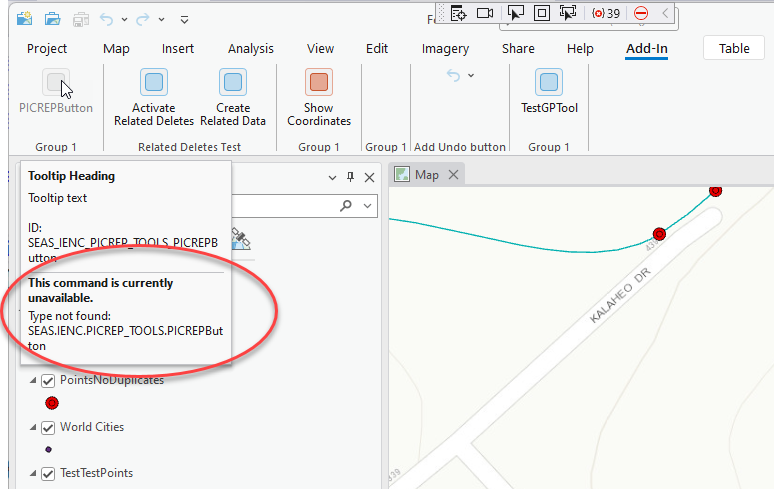Click the New Project icon

[24, 19]
